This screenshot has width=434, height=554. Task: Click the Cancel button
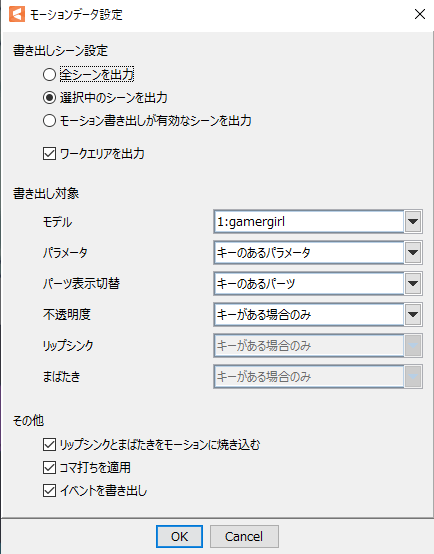coord(244,536)
